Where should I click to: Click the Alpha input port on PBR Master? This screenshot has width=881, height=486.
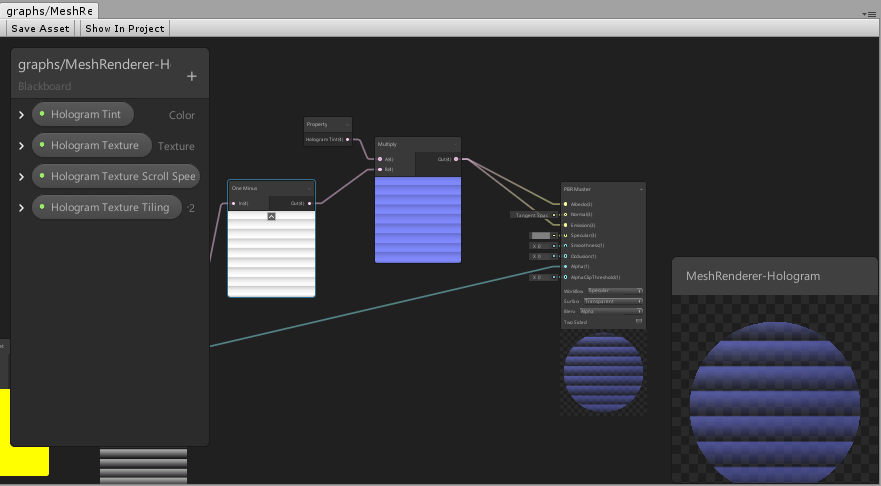(565, 266)
